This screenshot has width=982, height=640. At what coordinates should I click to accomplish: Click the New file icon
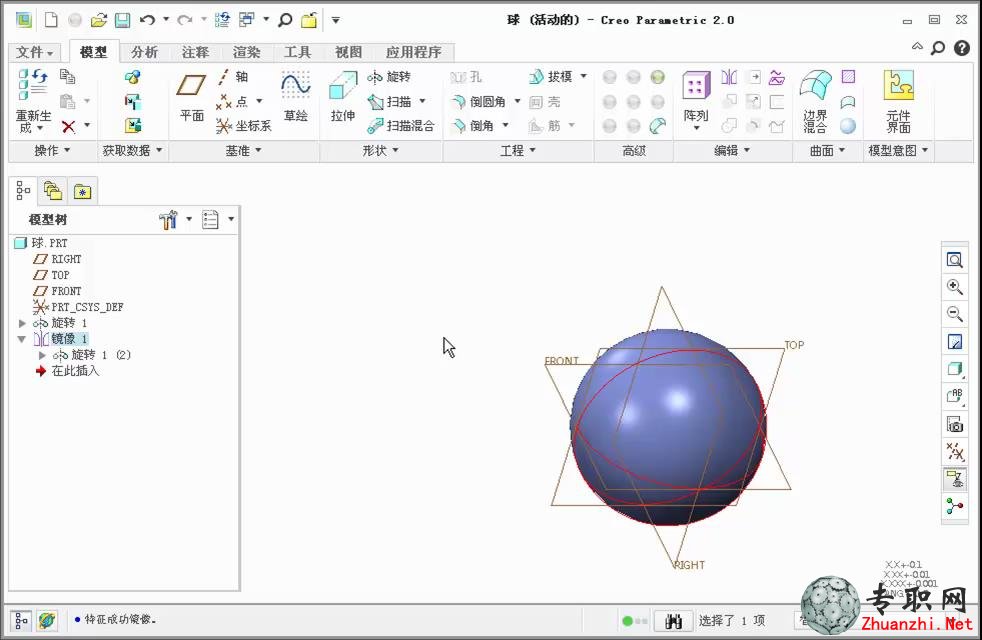coord(51,20)
